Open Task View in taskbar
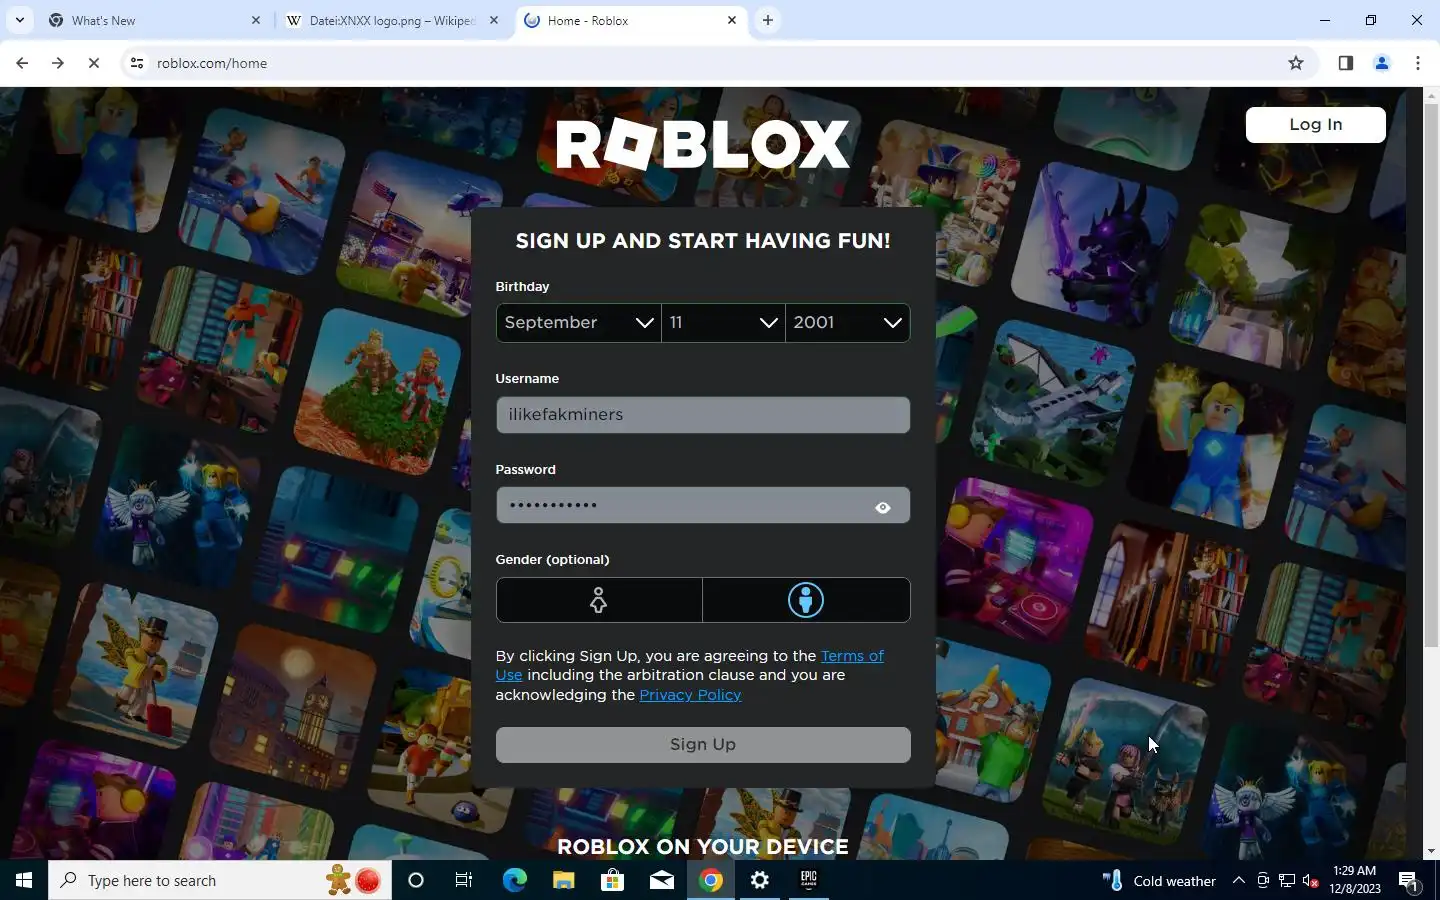Viewport: 1440px width, 900px height. tap(464, 880)
